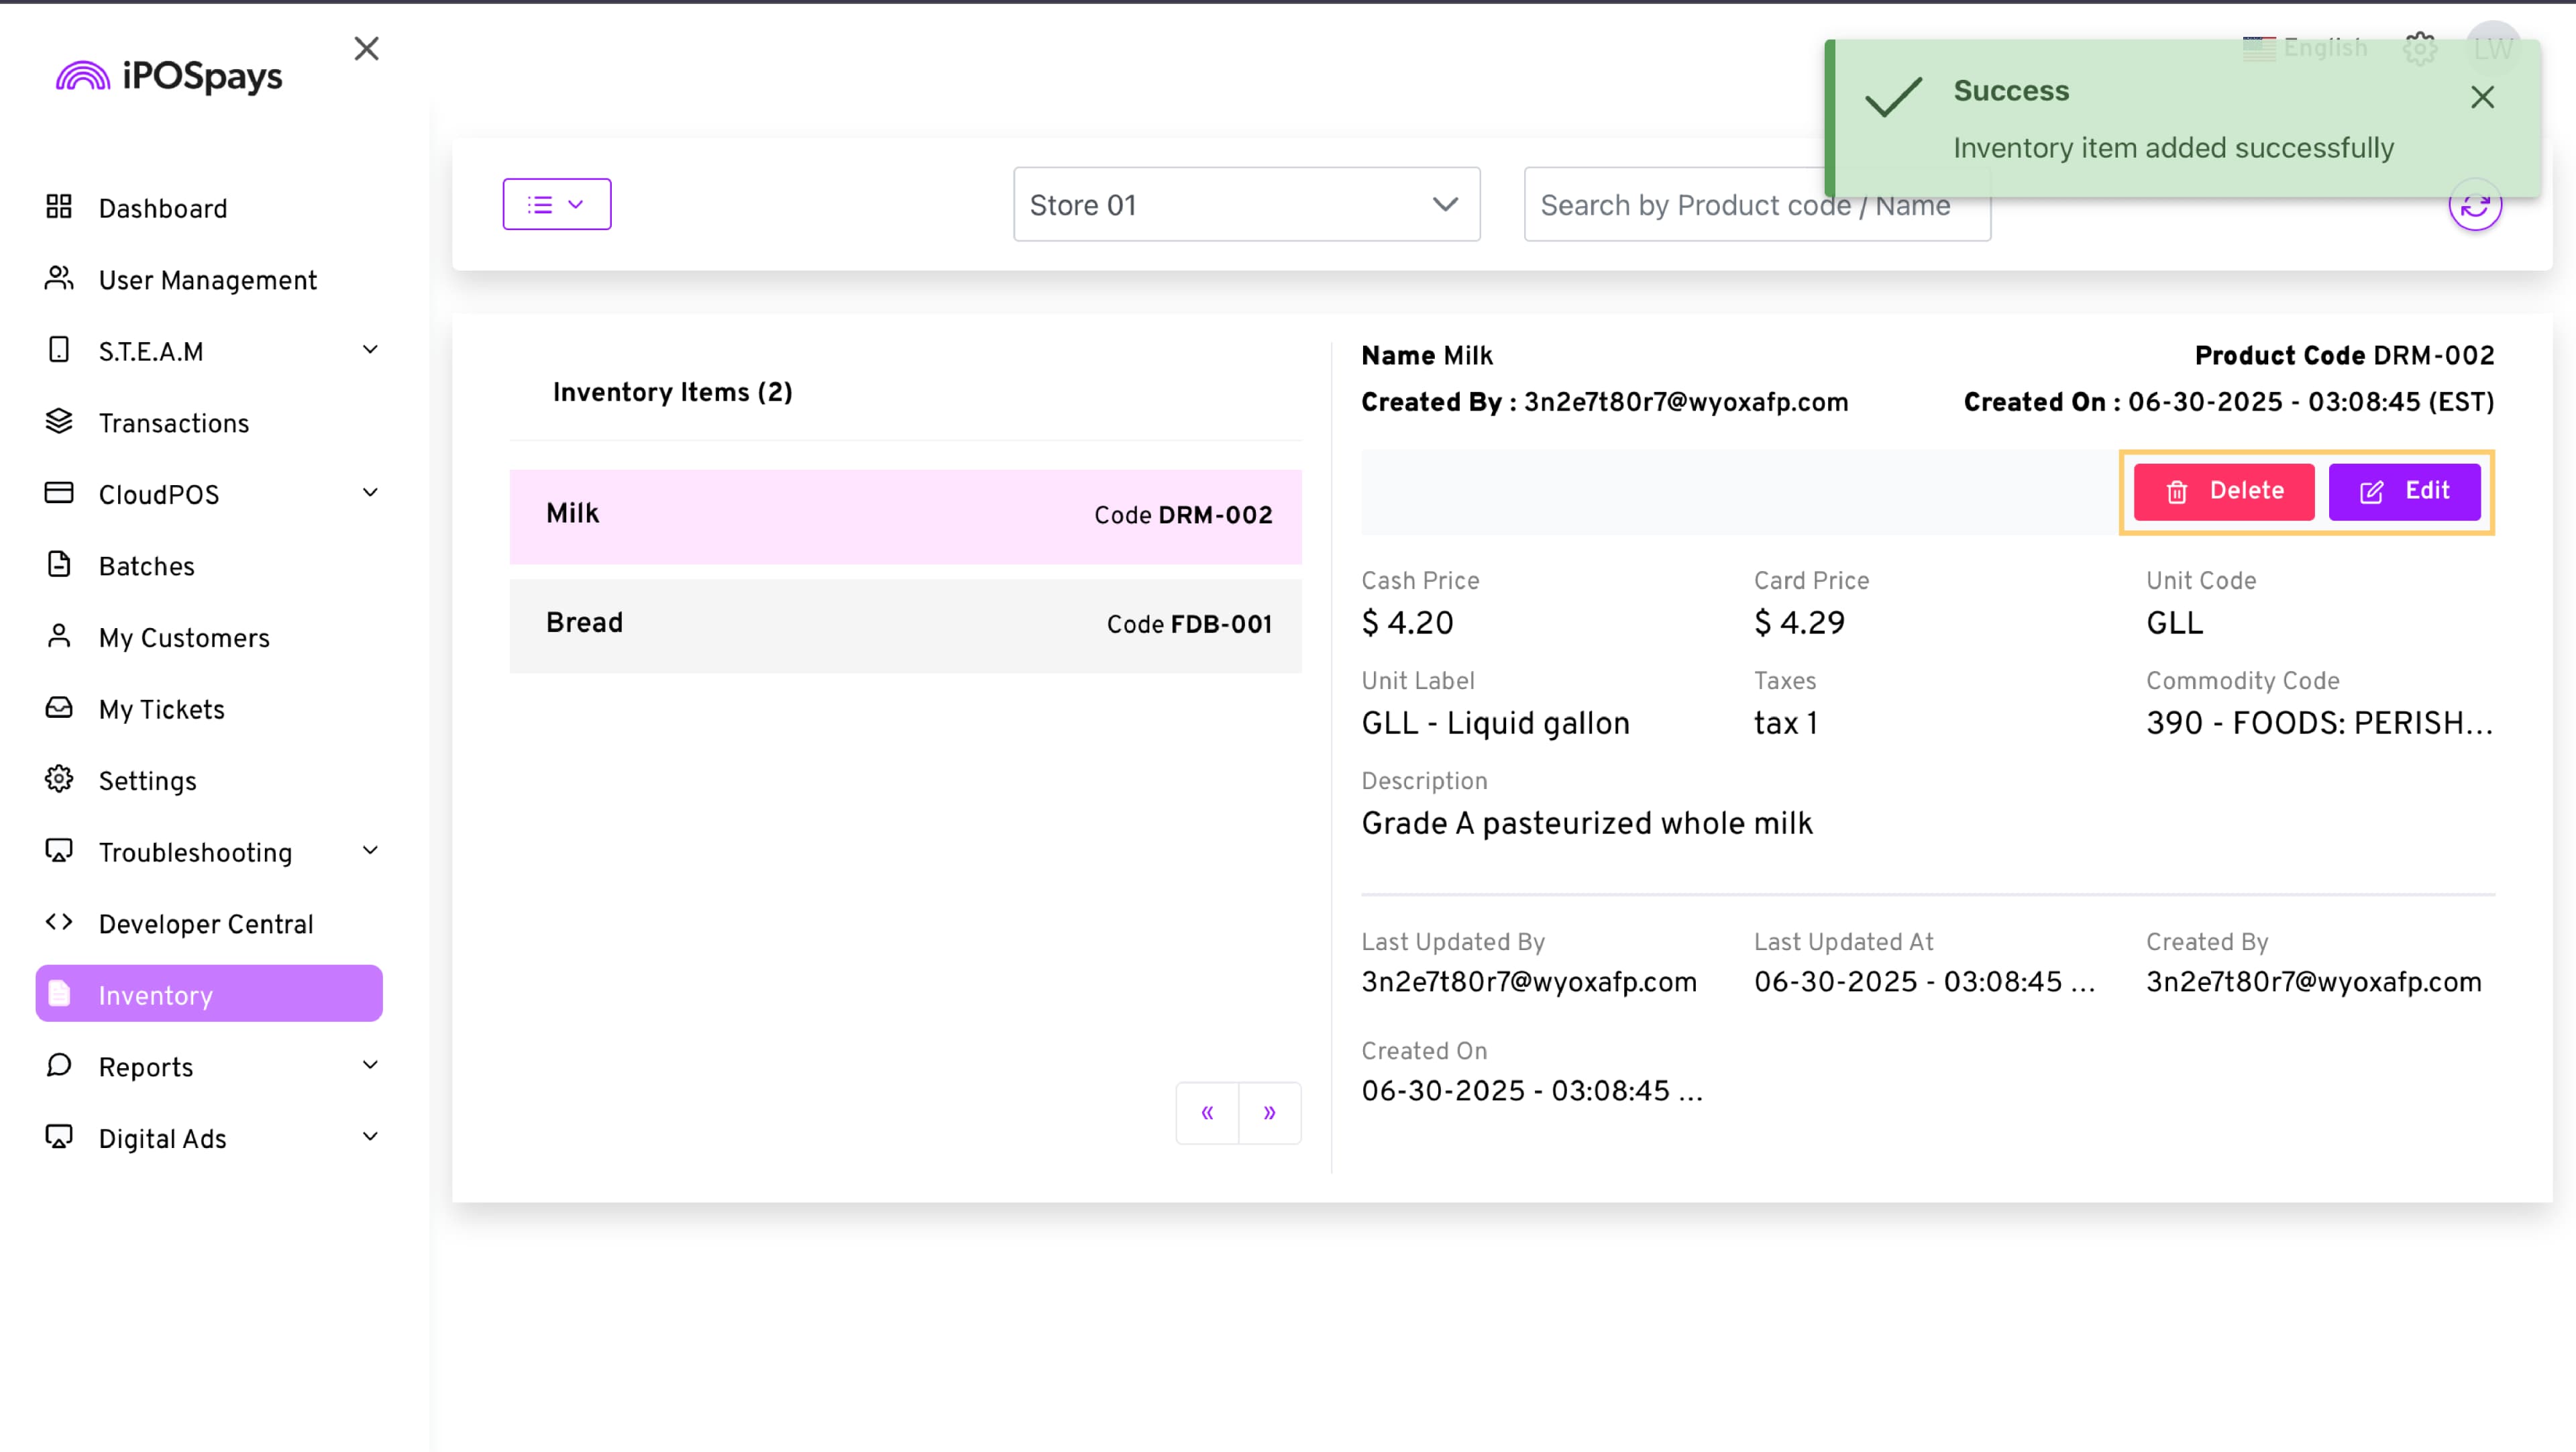
Task: Open User Management from sidebar
Action: (x=207, y=280)
